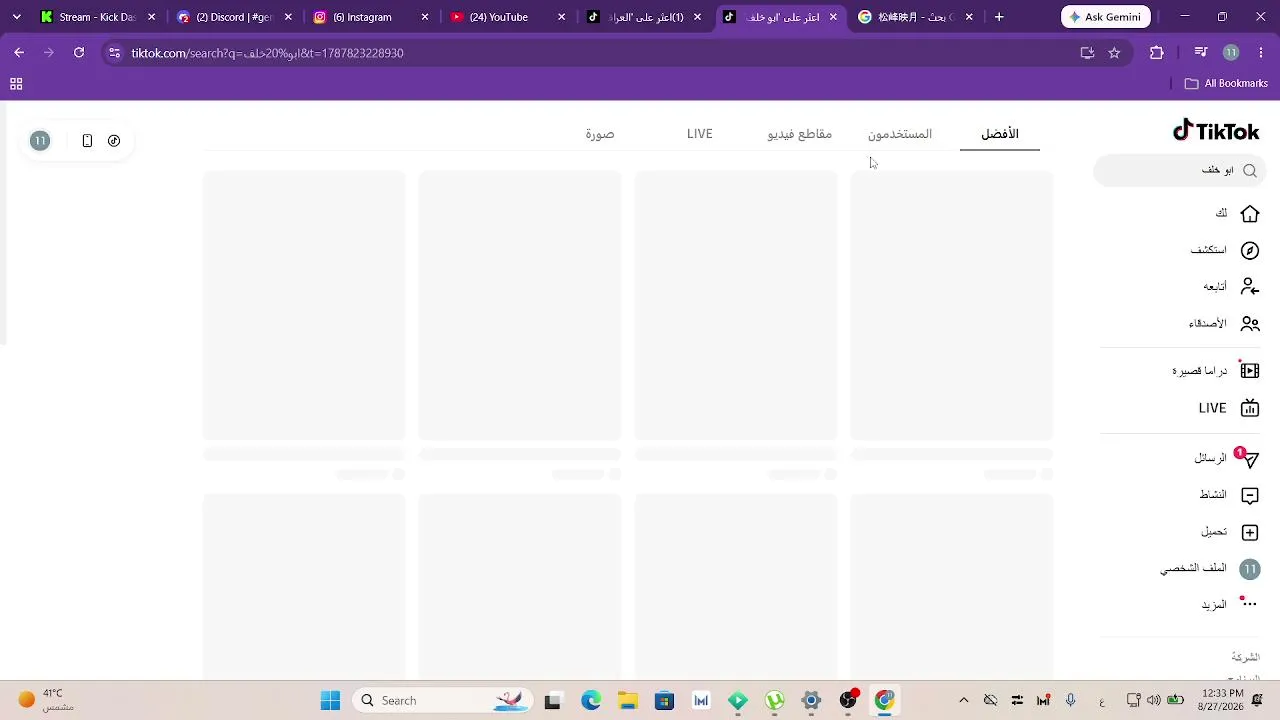
Task: Click the phone app icon at top left
Action: click(x=87, y=141)
